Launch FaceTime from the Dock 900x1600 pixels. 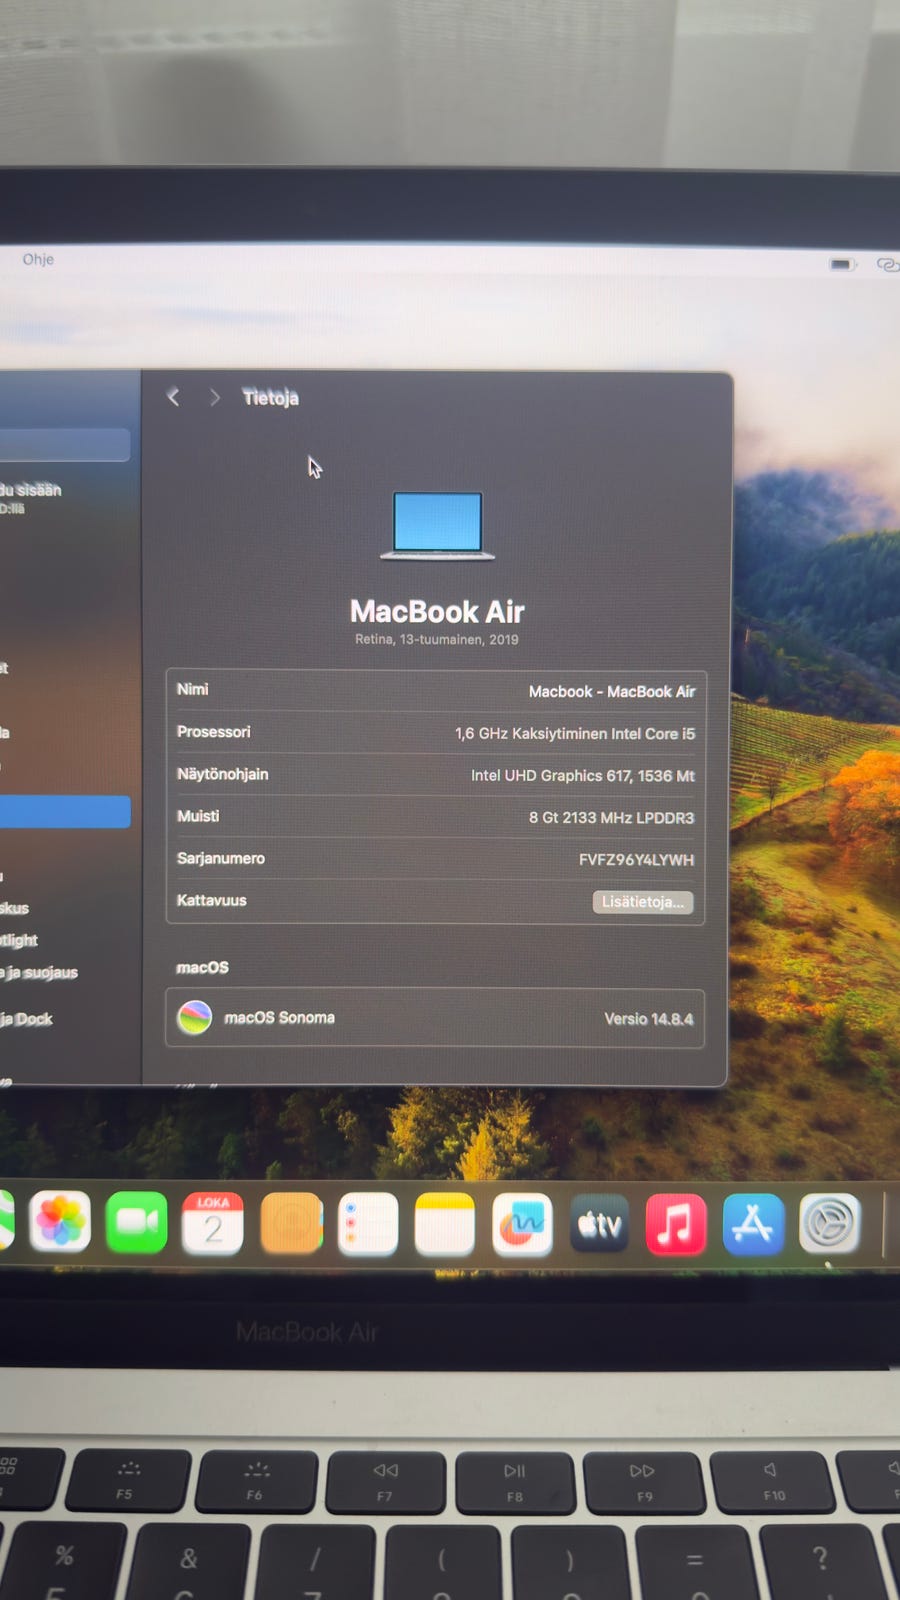136,1222
